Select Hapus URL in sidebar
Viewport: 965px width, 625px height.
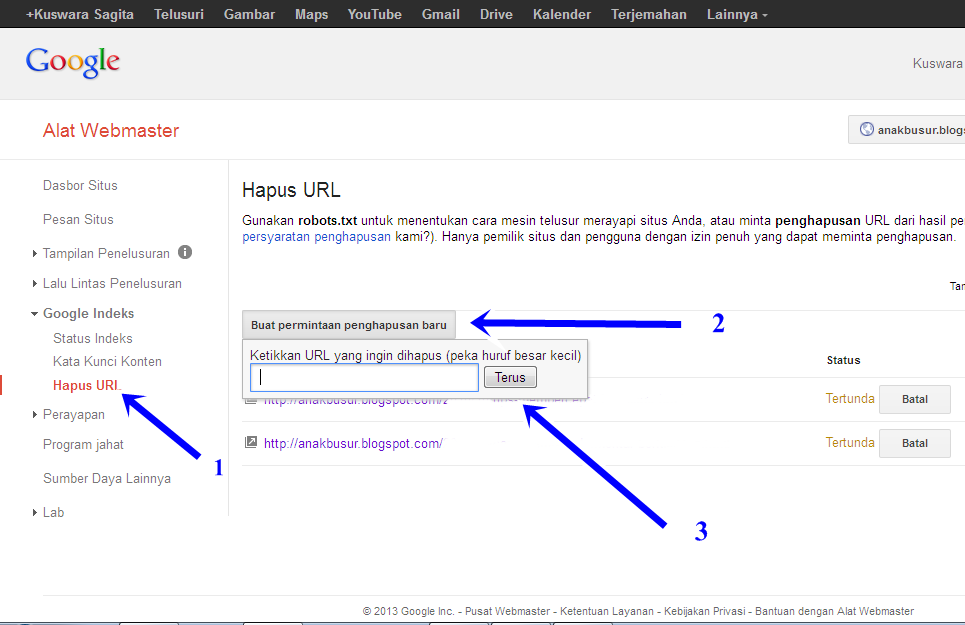coord(86,385)
